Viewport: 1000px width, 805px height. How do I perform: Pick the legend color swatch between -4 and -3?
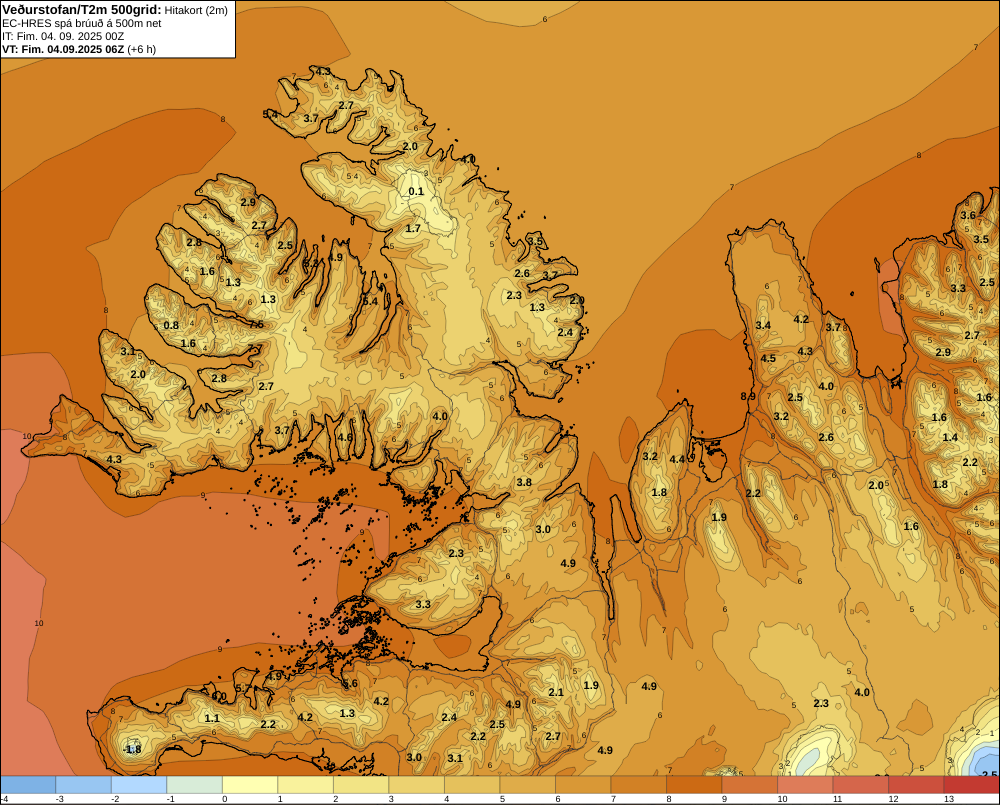[x=28, y=785]
